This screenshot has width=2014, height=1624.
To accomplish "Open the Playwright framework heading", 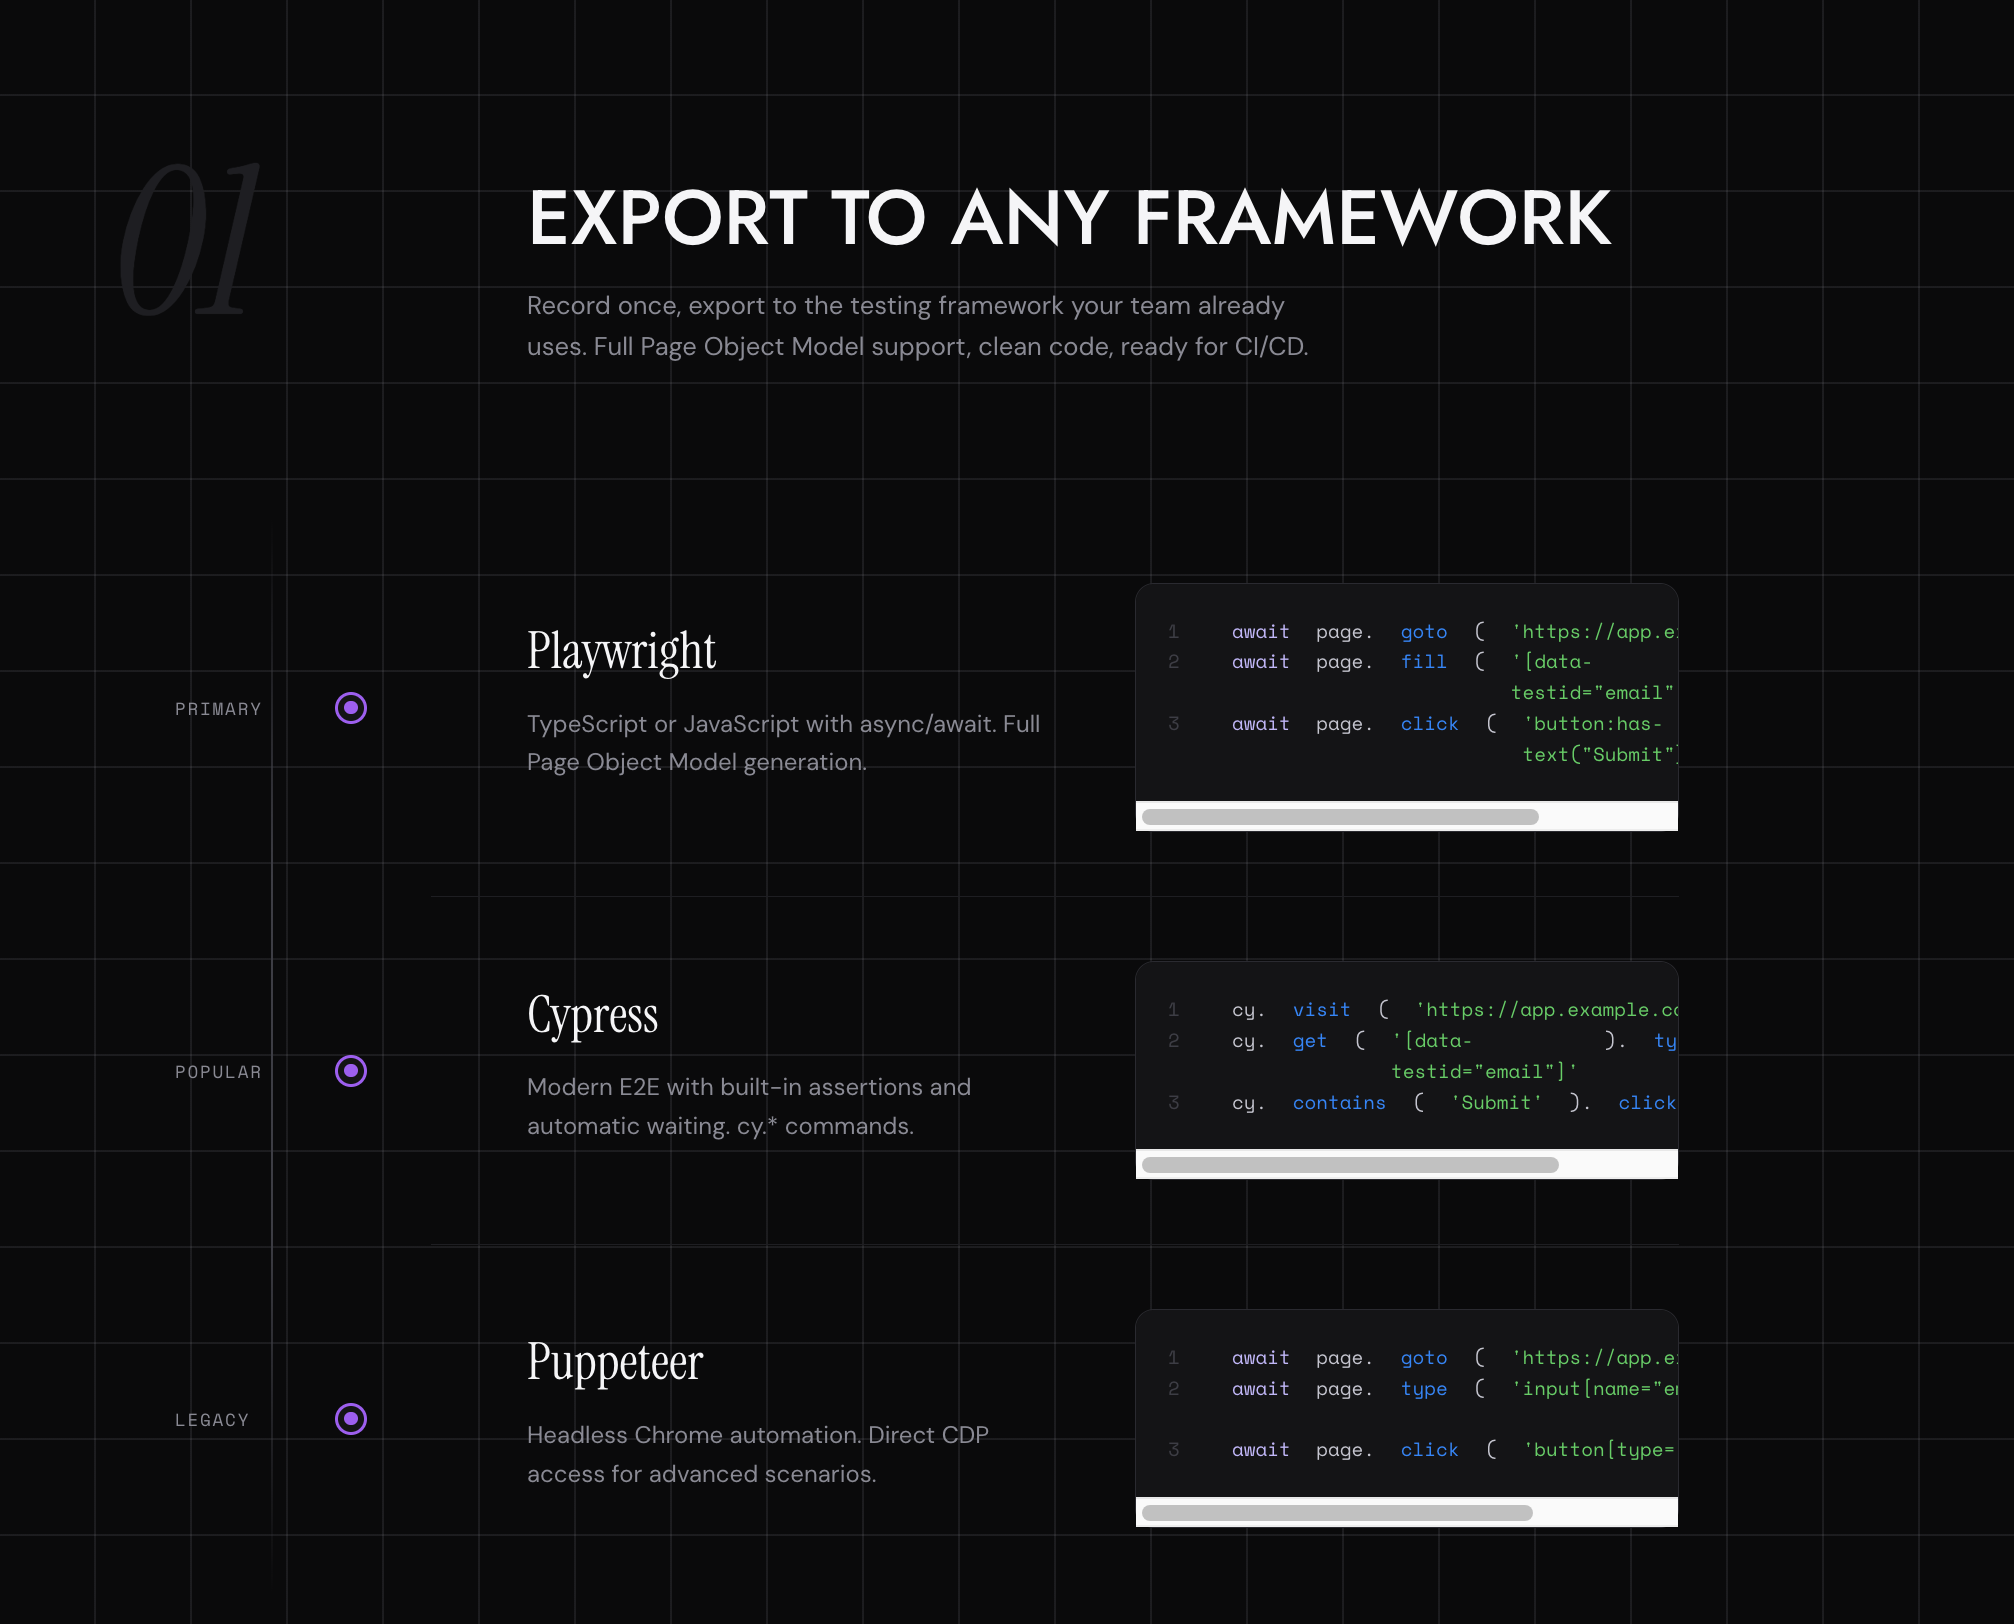I will [621, 651].
